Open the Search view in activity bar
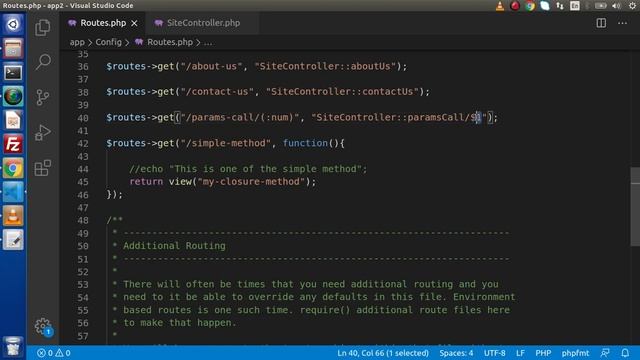640x360 pixels. (42, 62)
